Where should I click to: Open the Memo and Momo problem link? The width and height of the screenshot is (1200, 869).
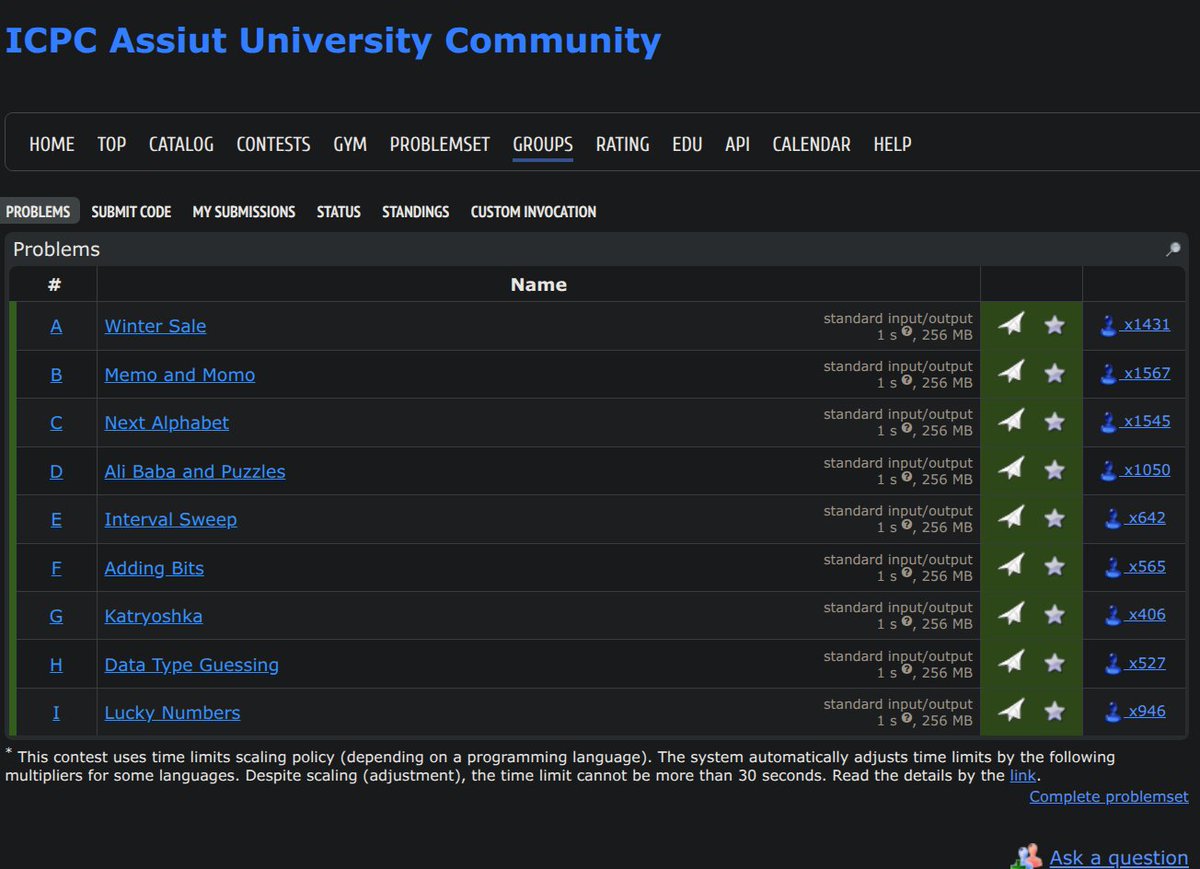click(x=180, y=374)
